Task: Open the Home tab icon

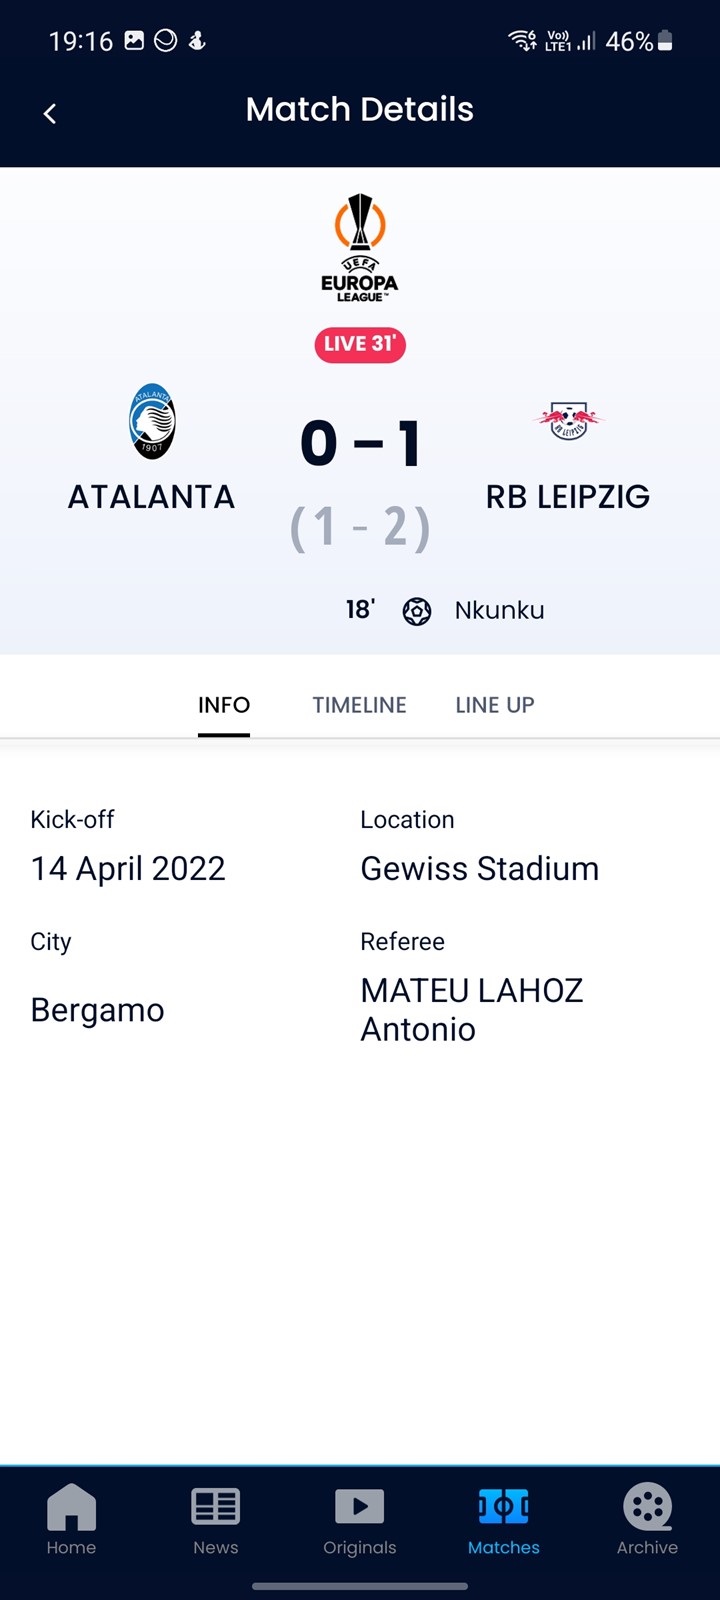Action: pyautogui.click(x=71, y=1507)
